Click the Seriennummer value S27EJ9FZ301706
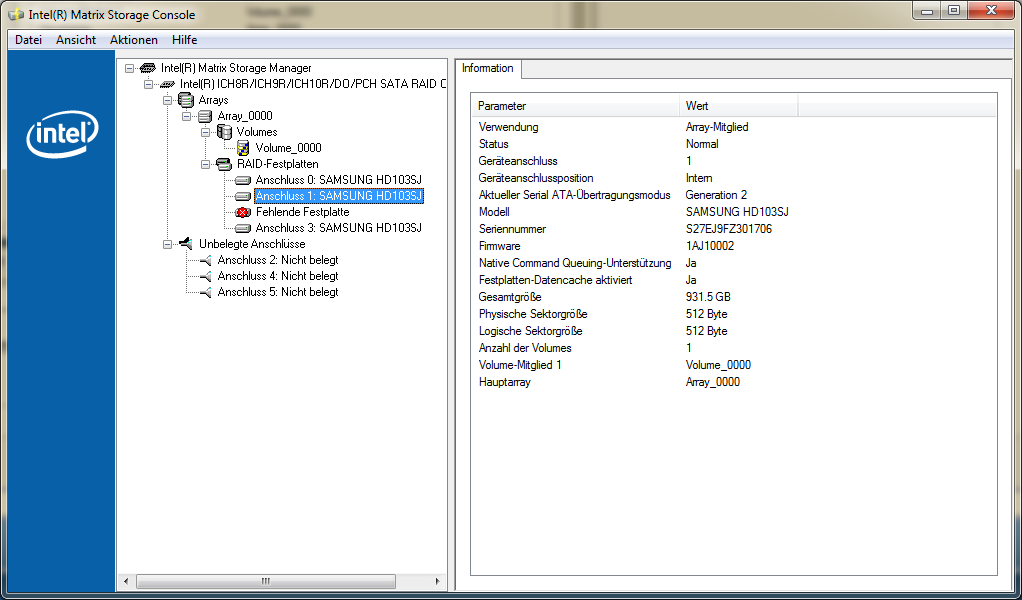The image size is (1022, 600). click(x=729, y=229)
